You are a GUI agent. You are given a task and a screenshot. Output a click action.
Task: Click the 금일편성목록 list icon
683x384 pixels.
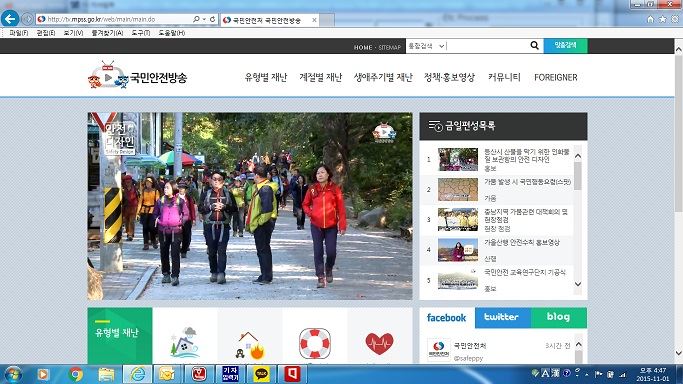point(435,126)
